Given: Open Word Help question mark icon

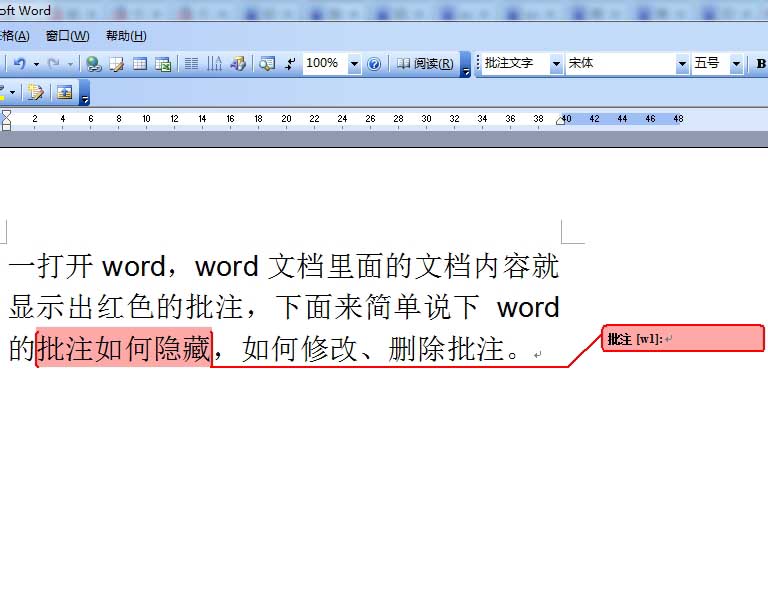Looking at the screenshot, I should point(374,64).
